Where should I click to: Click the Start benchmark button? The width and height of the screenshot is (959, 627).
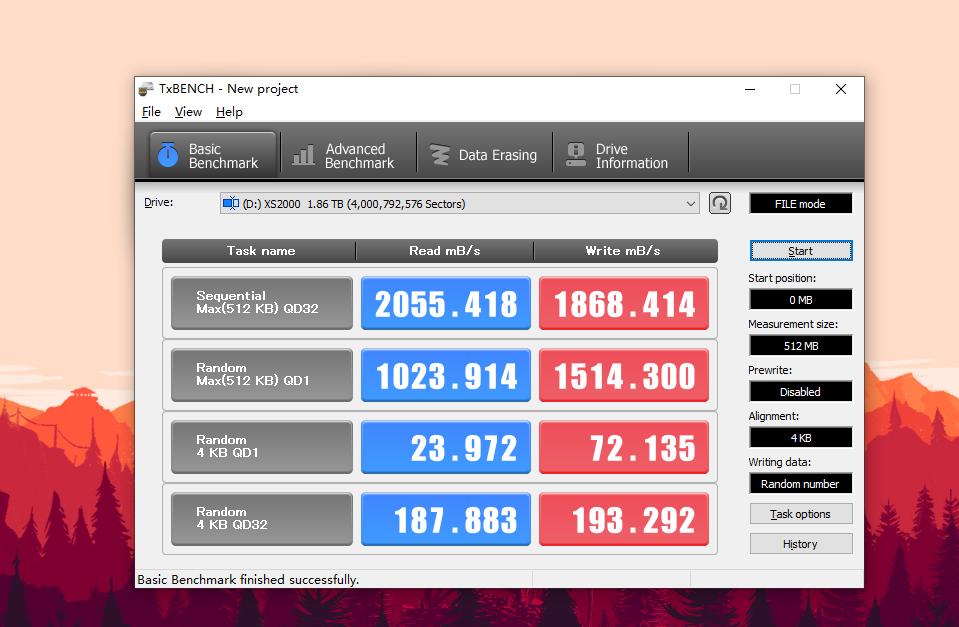(x=801, y=251)
